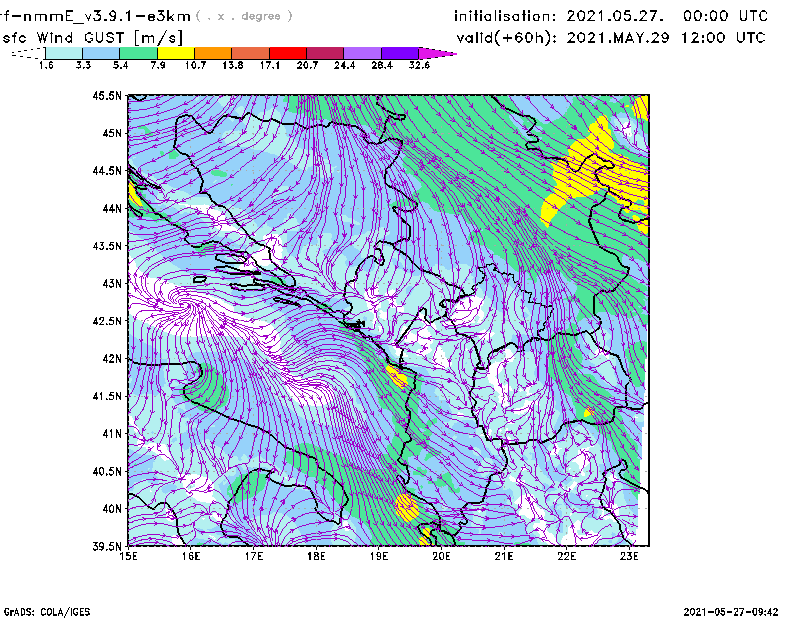Click the legend value "32.6"

419,65
